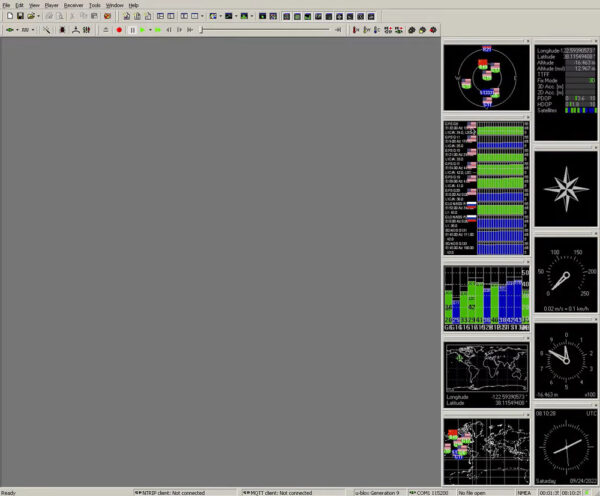Click the compass rose panel
The height and width of the screenshot is (496, 600).
(x=565, y=188)
